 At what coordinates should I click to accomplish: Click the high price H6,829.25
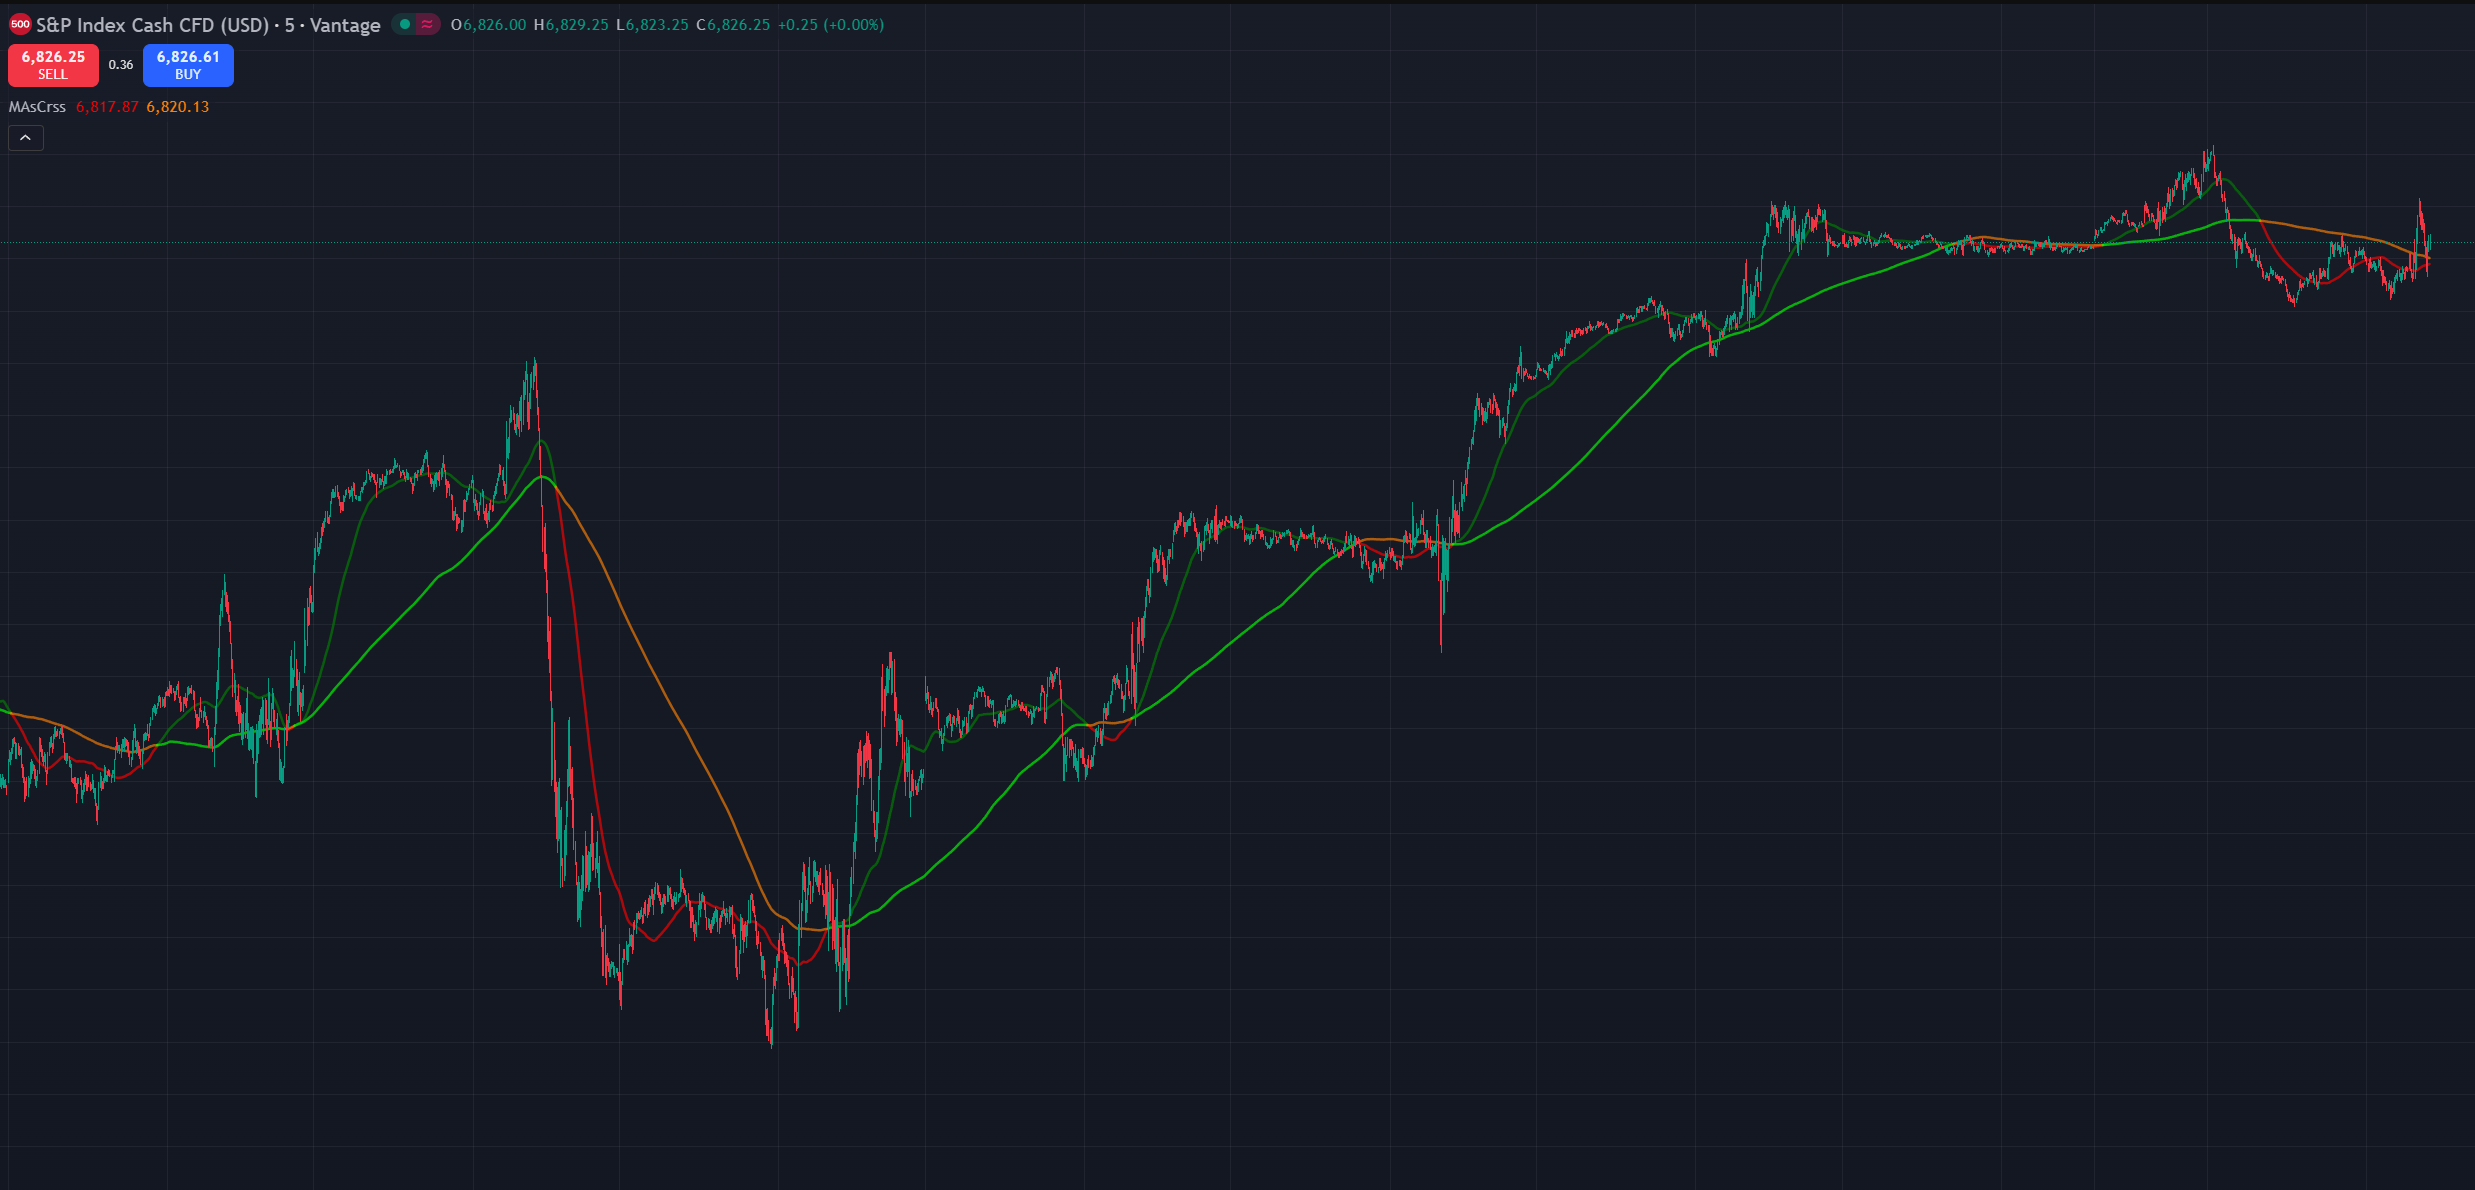(571, 25)
